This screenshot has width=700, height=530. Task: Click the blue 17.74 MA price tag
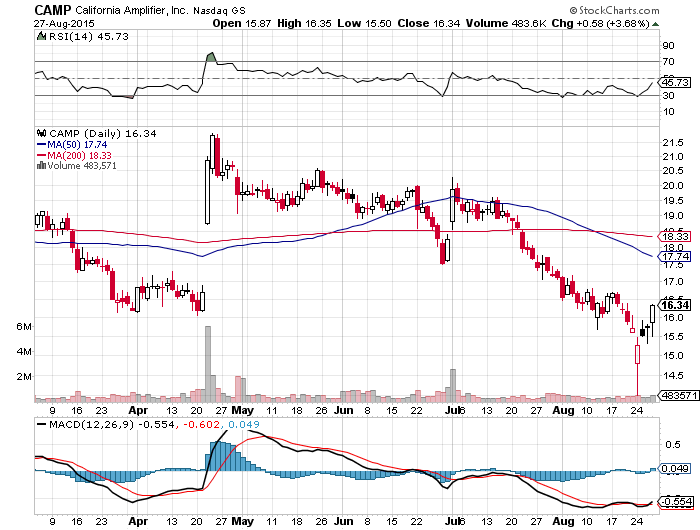coord(675,256)
